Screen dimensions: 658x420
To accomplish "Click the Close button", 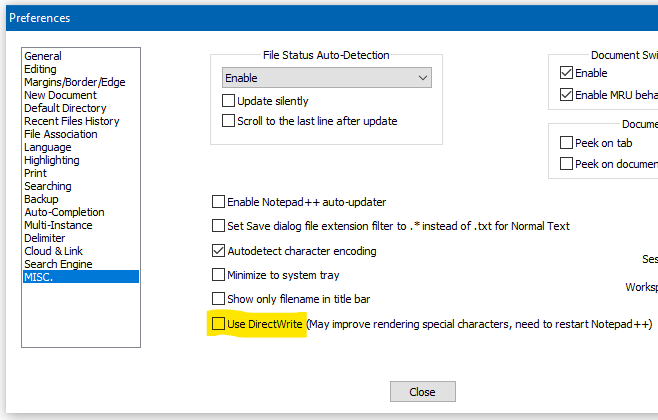I will pos(423,391).
